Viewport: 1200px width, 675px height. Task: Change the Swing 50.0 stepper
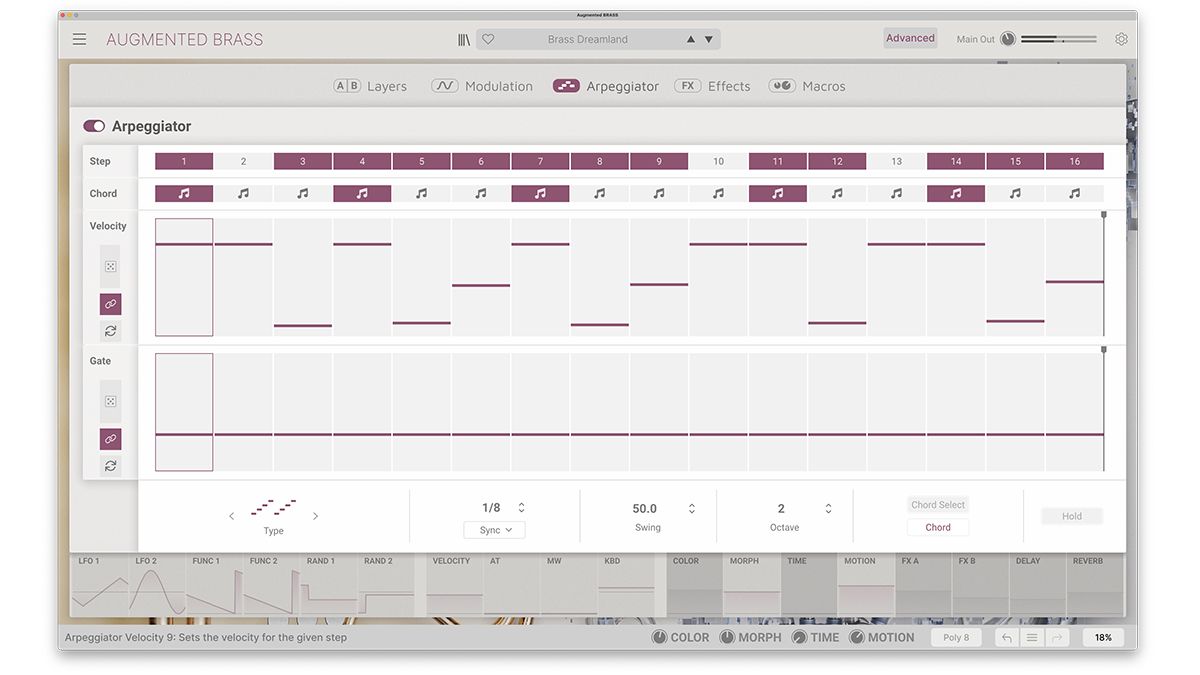tap(691, 508)
